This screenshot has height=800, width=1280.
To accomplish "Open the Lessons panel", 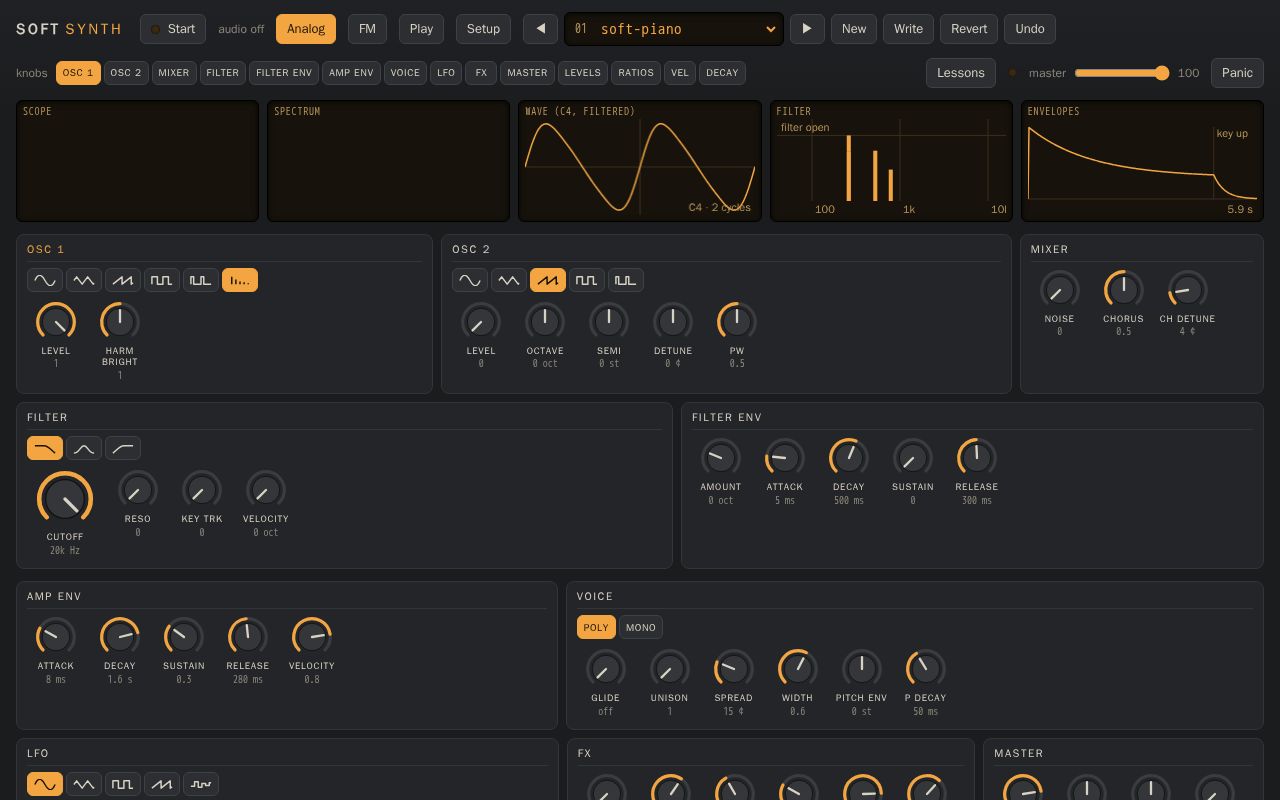I will click(x=961, y=73).
